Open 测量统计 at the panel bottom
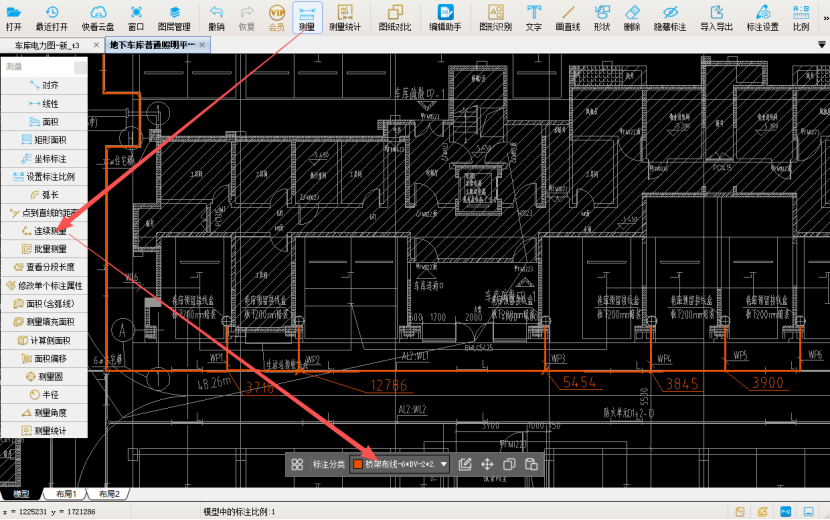Image resolution: width=830 pixels, height=520 pixels. coord(44,431)
